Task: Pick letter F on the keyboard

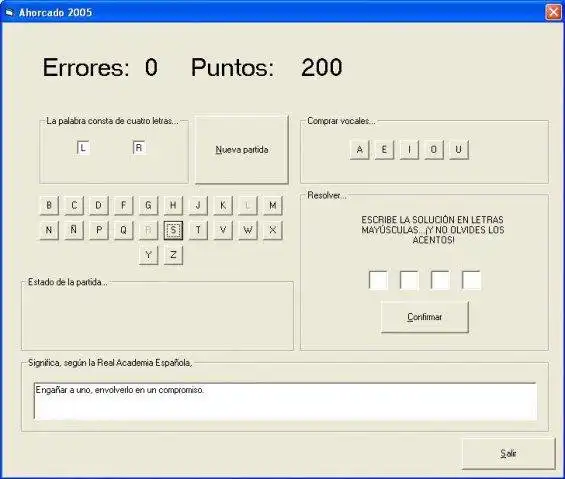Action: point(124,205)
